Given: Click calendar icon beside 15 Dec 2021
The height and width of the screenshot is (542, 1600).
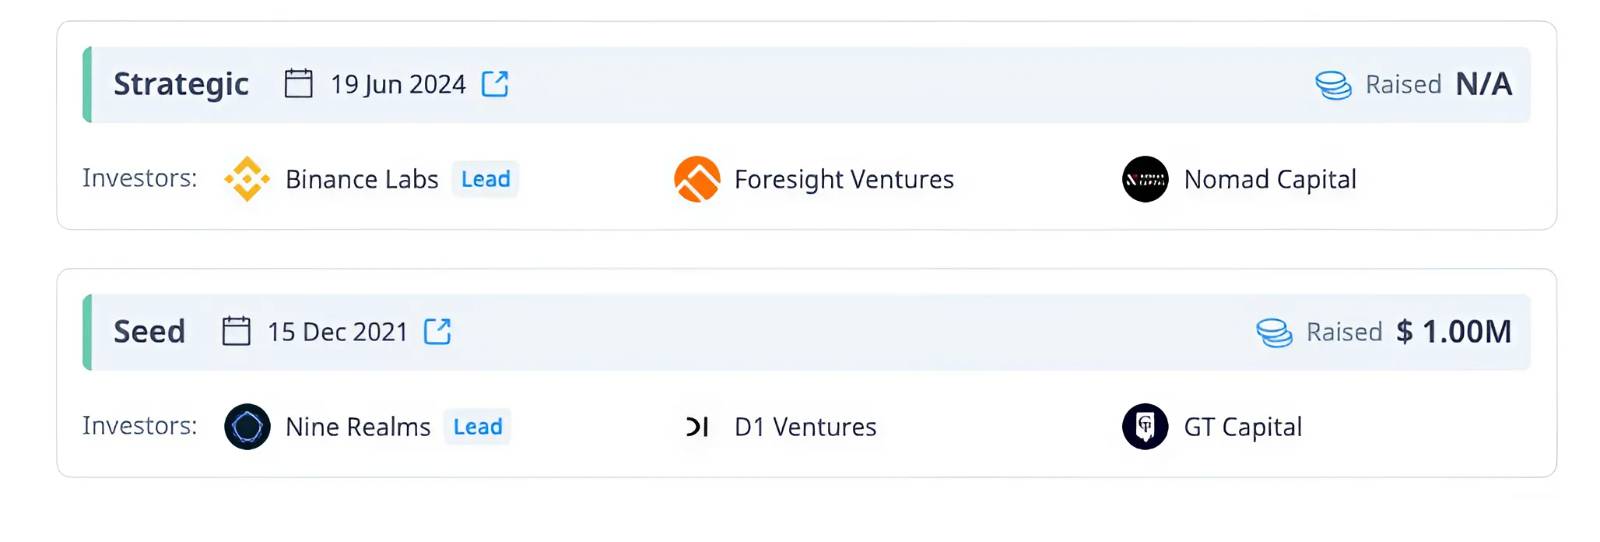Looking at the screenshot, I should (x=236, y=330).
